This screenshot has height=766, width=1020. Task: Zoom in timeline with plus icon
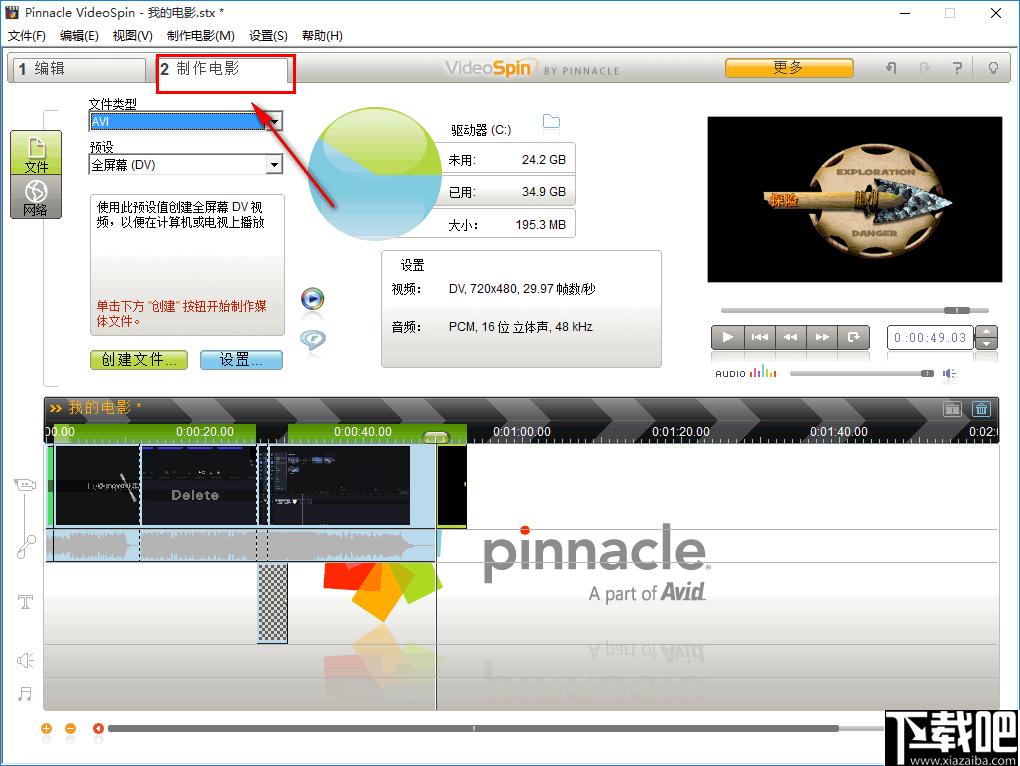(46, 728)
